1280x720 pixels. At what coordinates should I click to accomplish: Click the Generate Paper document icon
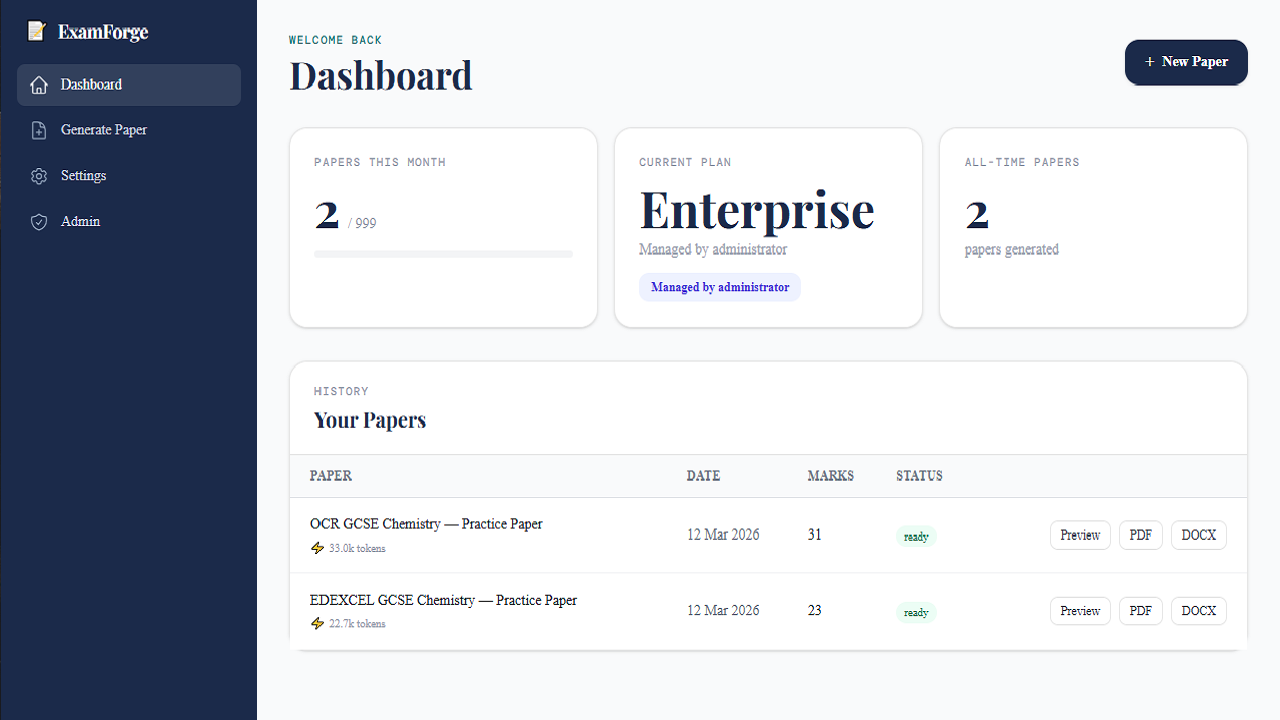[x=39, y=130]
